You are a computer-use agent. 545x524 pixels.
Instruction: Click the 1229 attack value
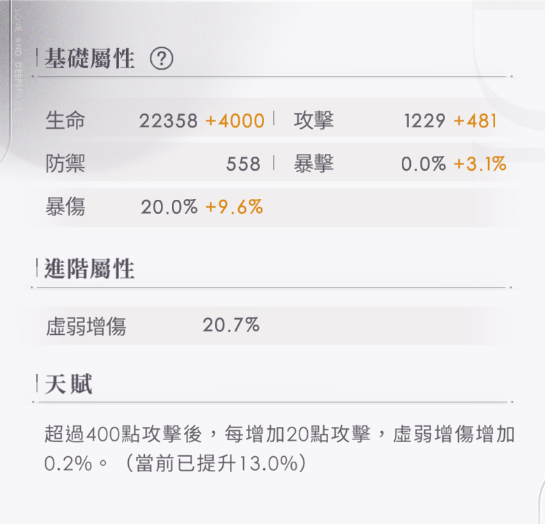(424, 121)
